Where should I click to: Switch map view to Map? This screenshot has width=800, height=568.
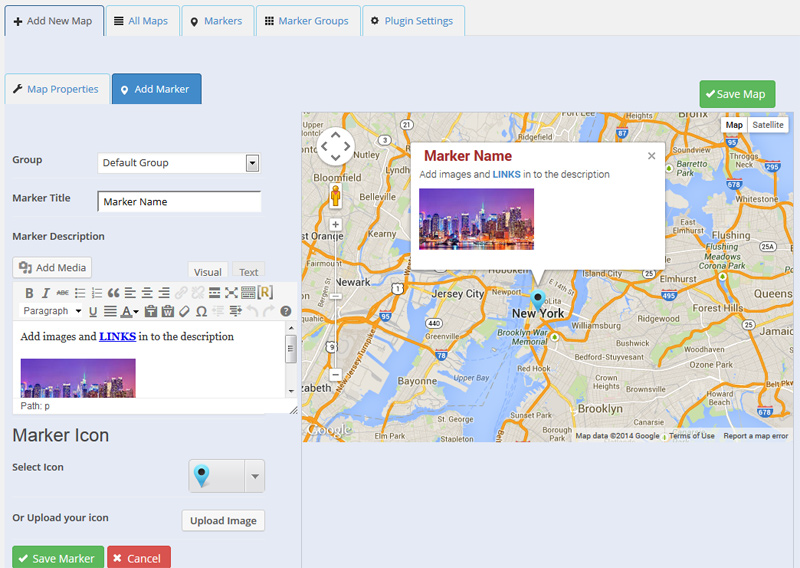[734, 125]
